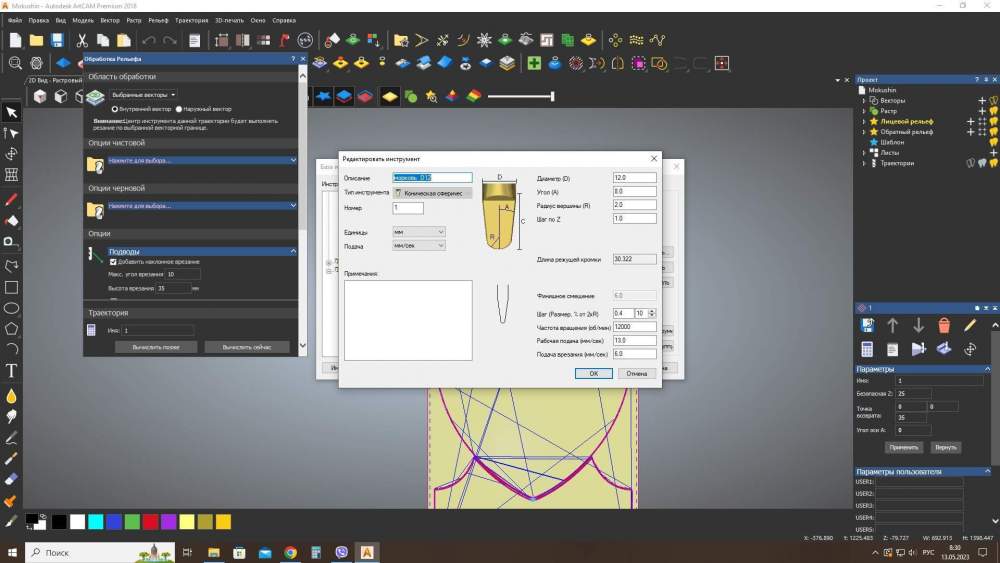
Task: Click the yellow pencil edit icon
Action: point(969,325)
